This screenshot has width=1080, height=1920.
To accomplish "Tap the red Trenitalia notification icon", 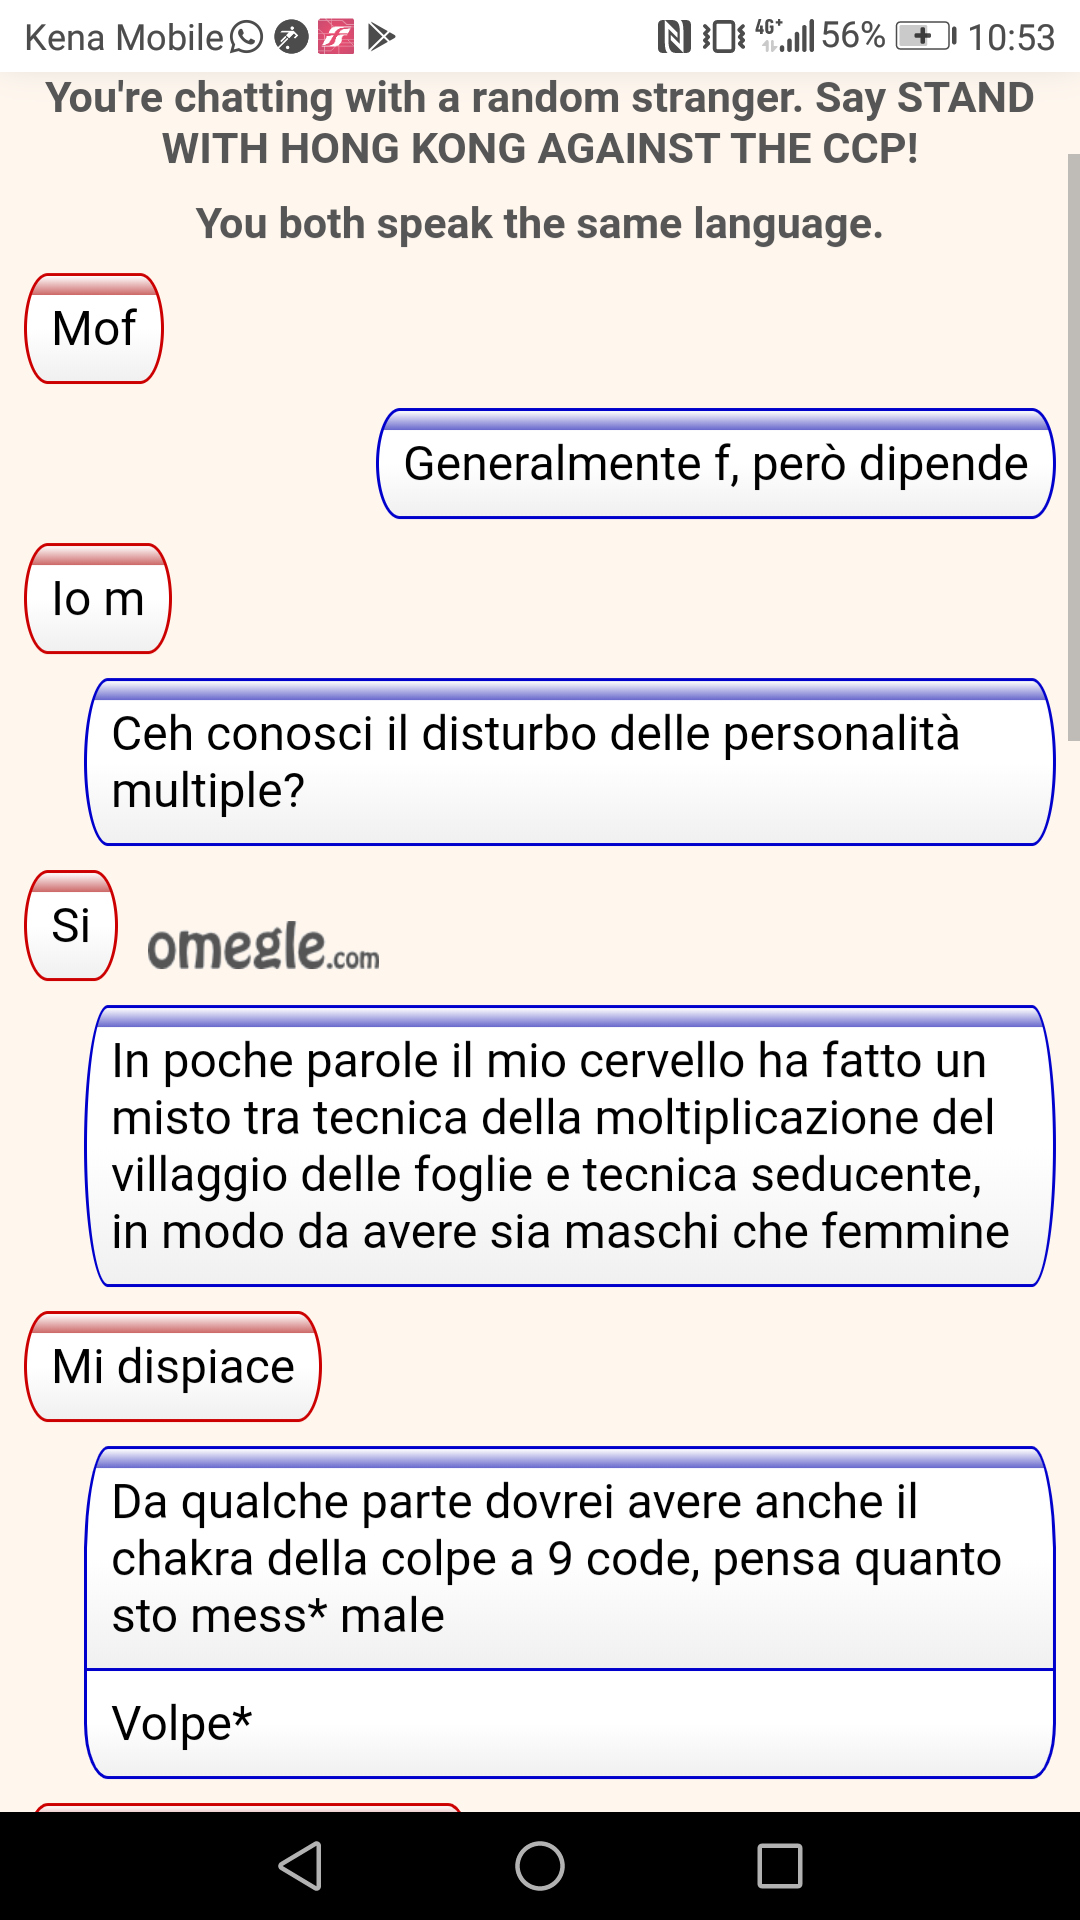I will click(336, 37).
